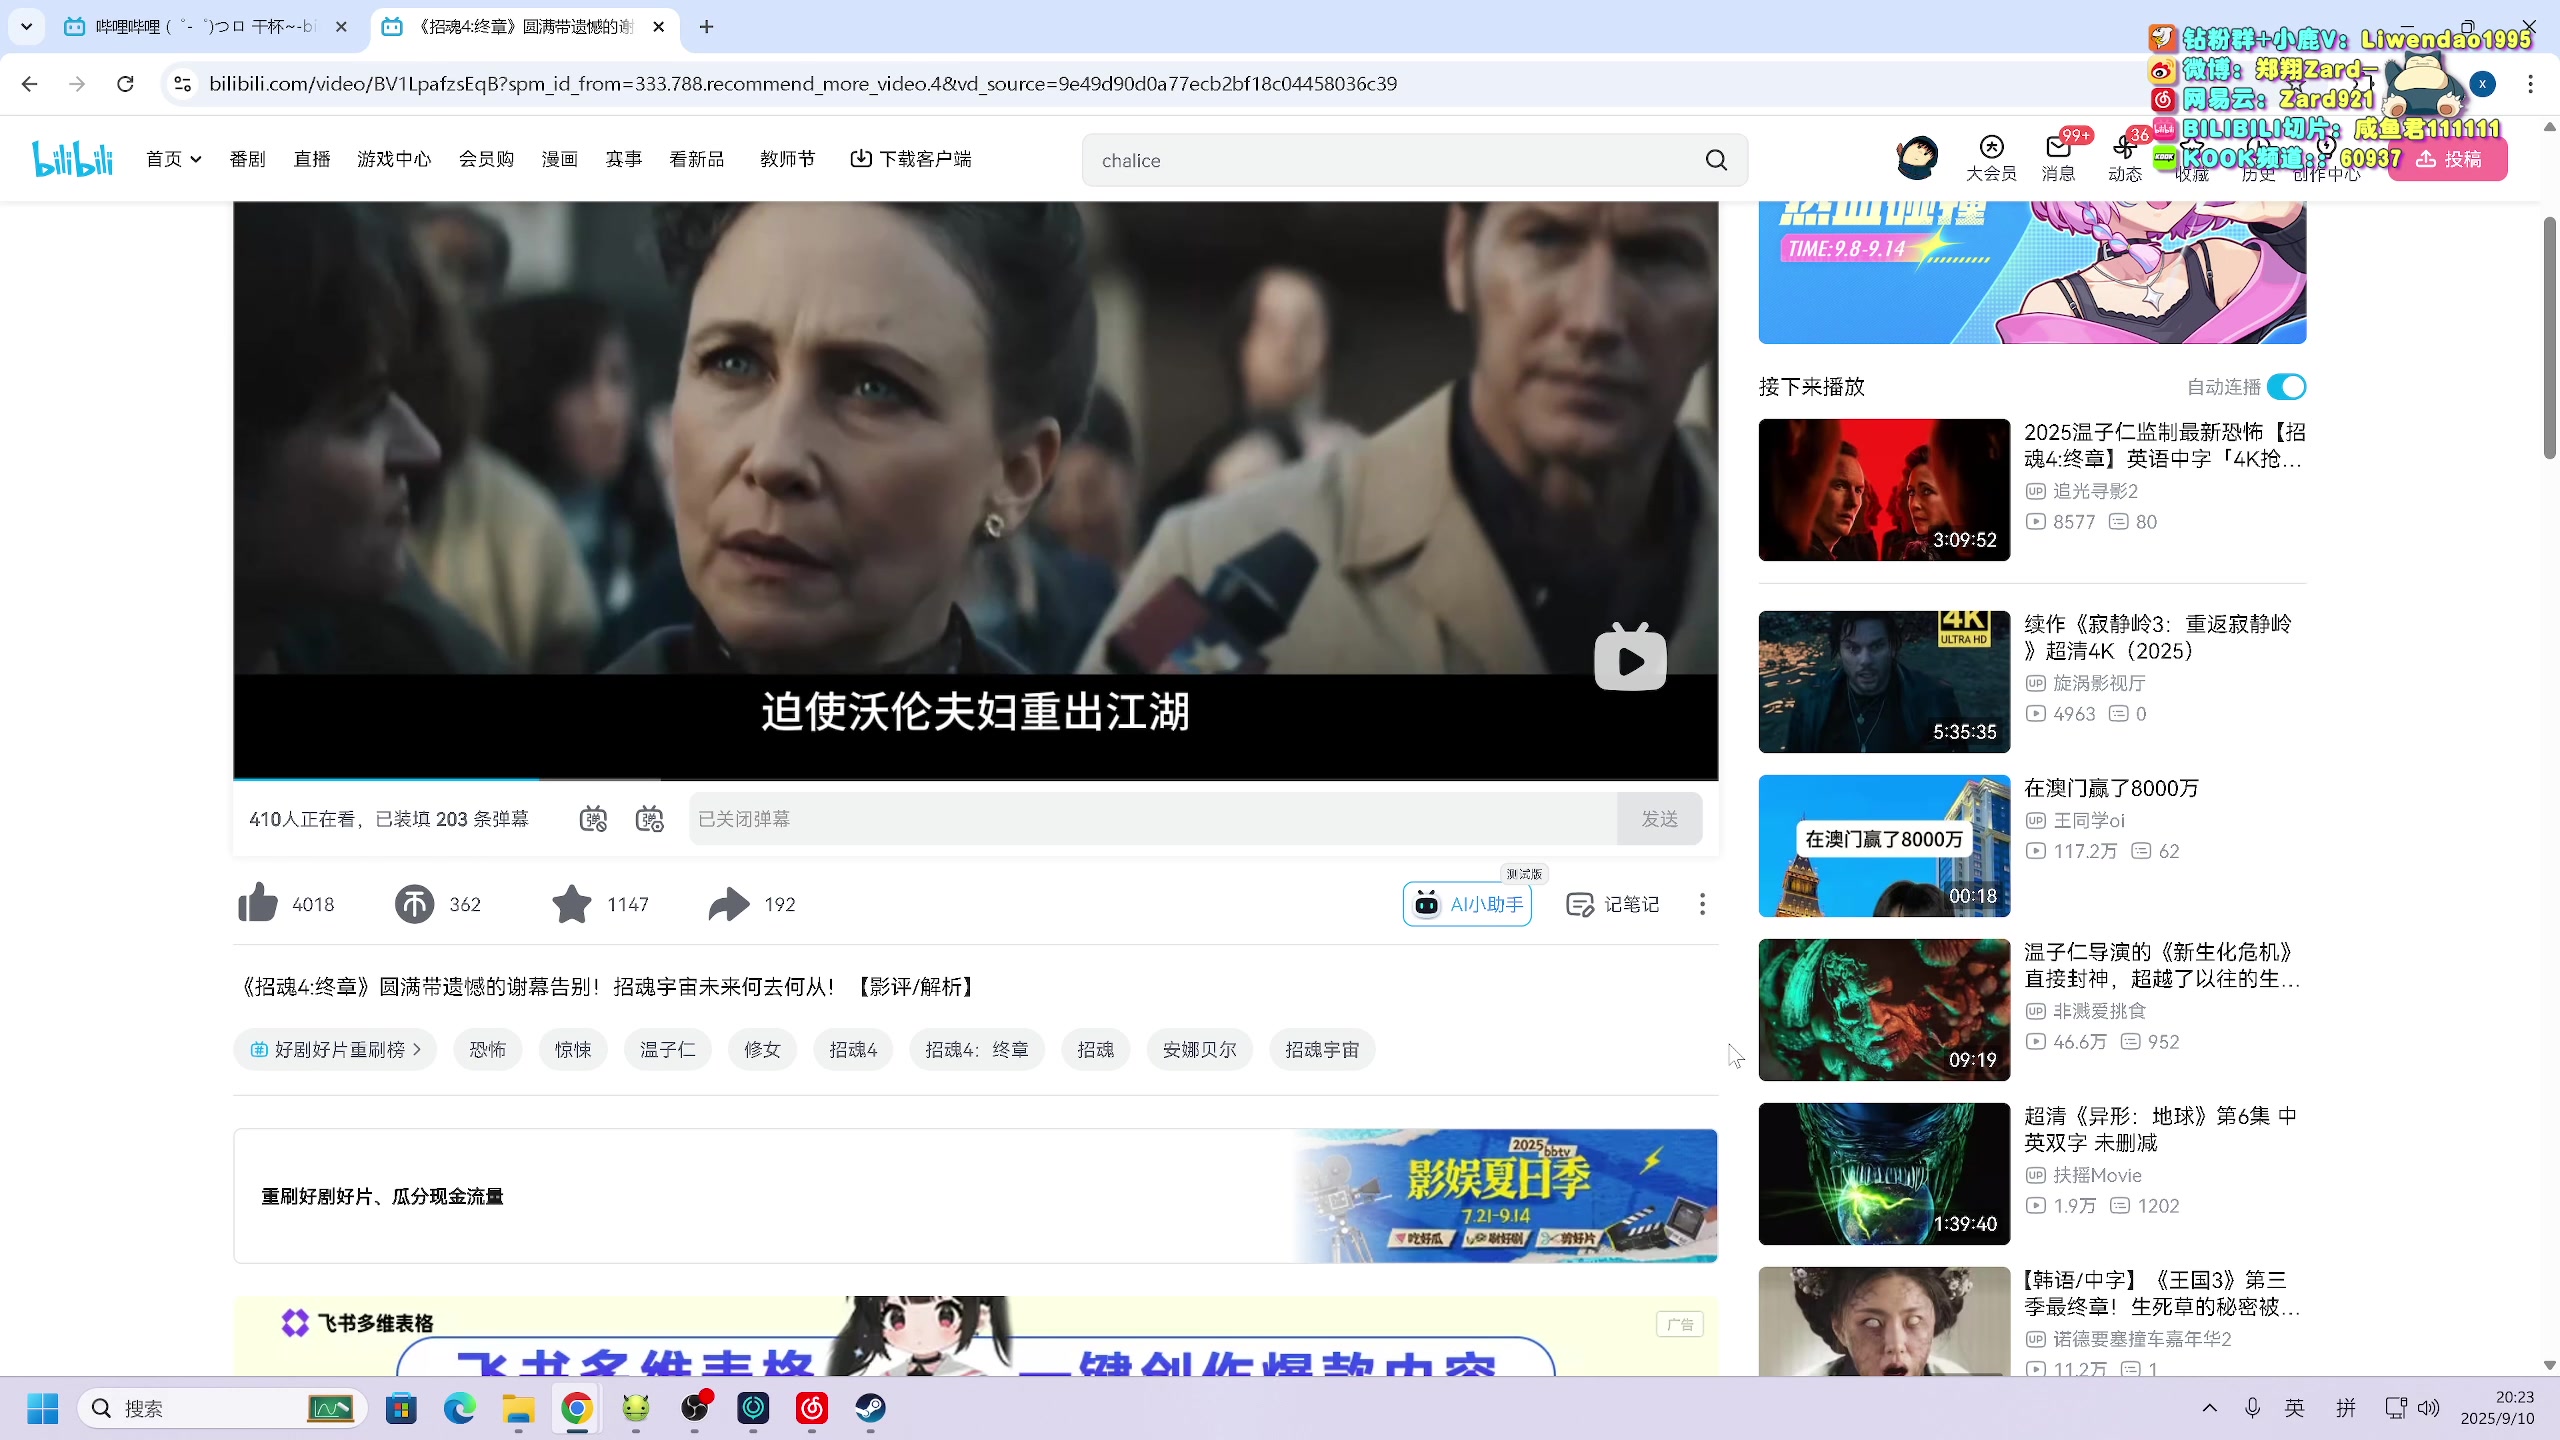Screen dimensions: 2560x1440
Task: Open the 记笔记 notes tool
Action: [1612, 904]
